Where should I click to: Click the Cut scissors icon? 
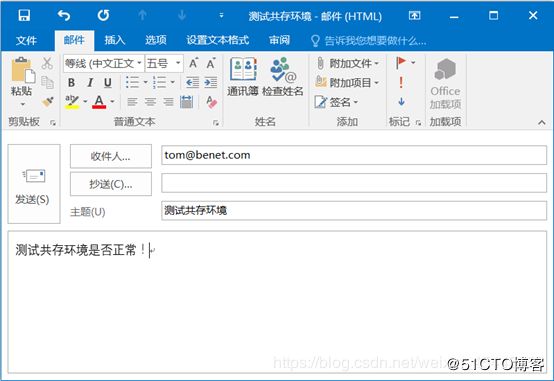click(x=47, y=64)
